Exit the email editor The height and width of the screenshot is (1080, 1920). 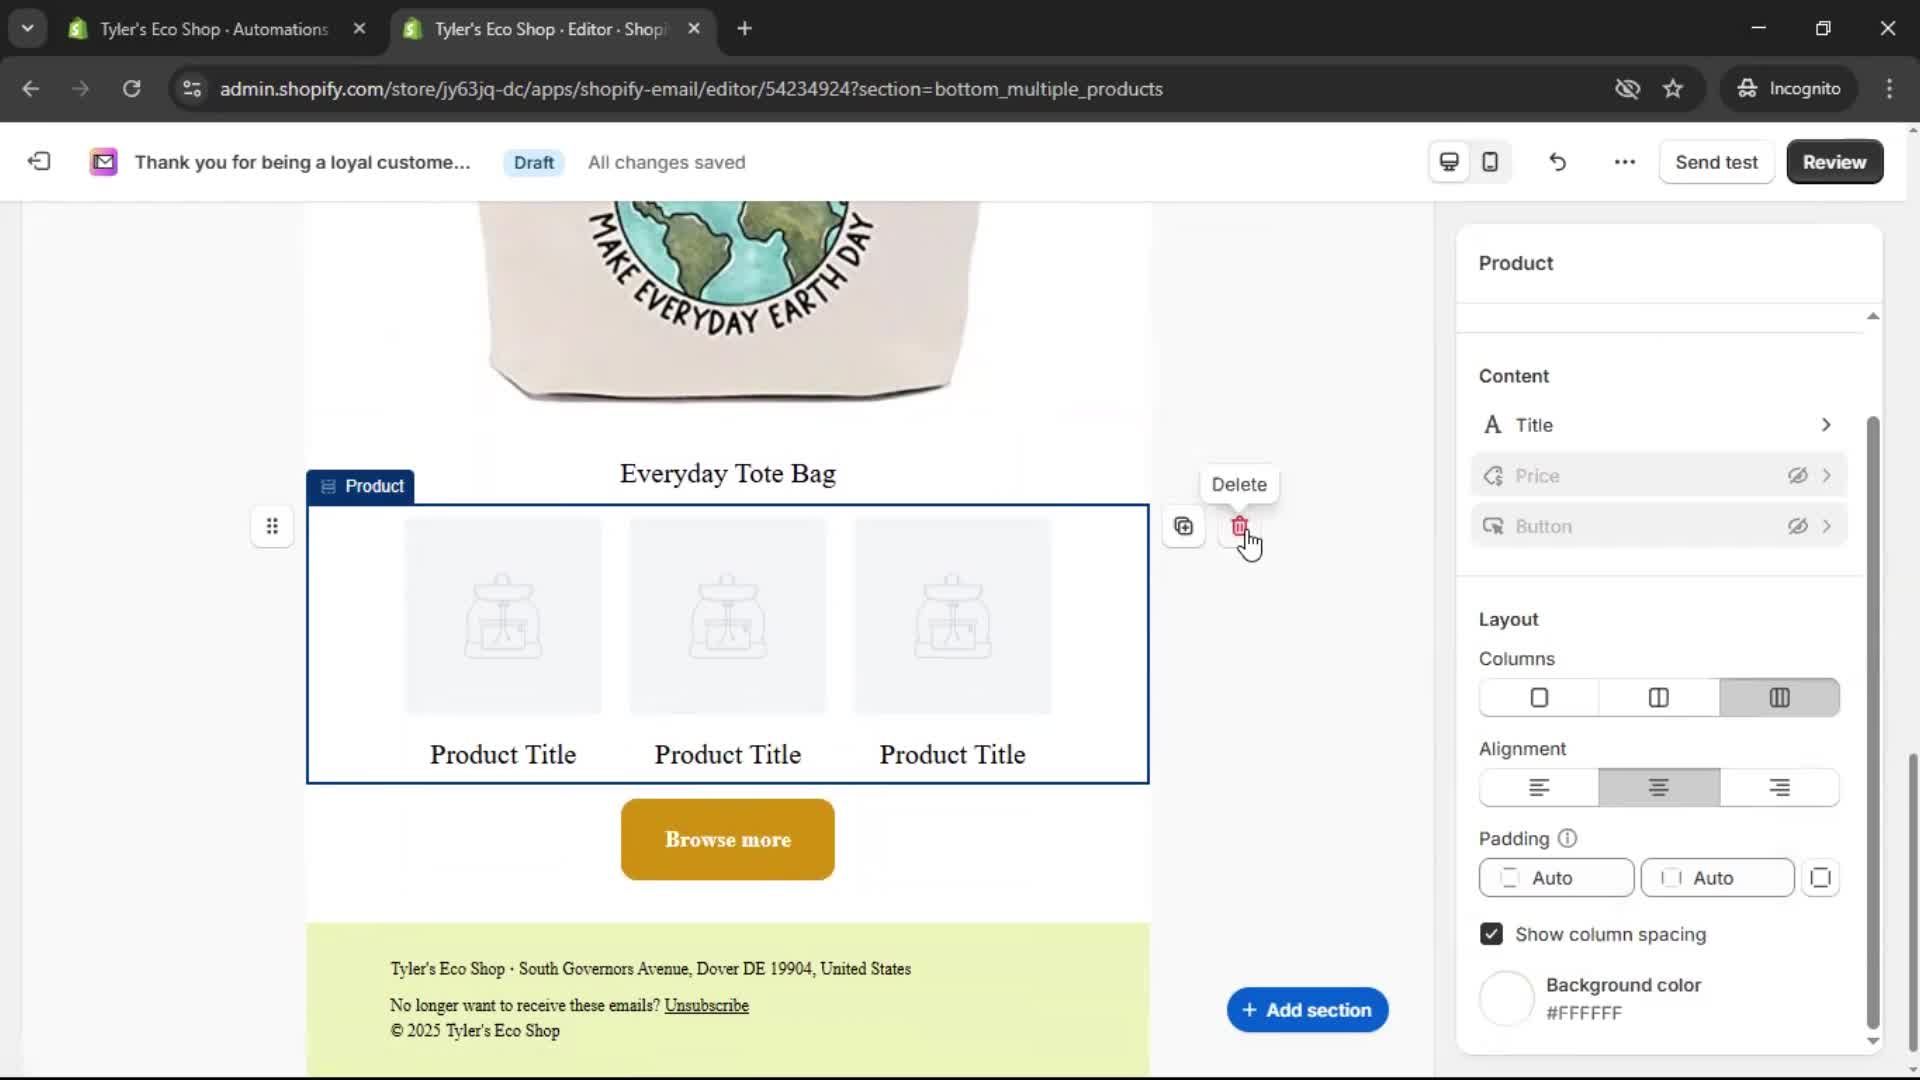pyautogui.click(x=38, y=161)
